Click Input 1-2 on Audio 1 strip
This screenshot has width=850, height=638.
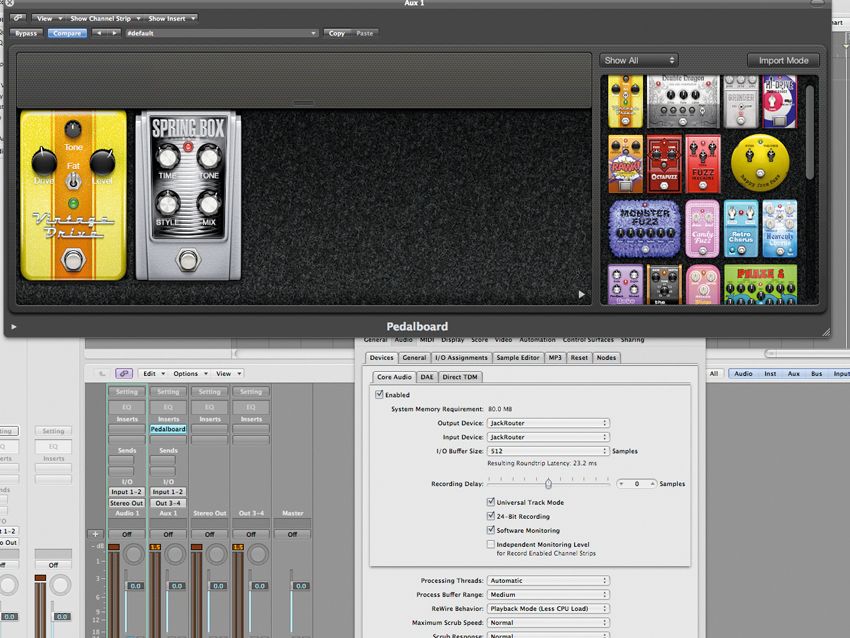(x=126, y=492)
